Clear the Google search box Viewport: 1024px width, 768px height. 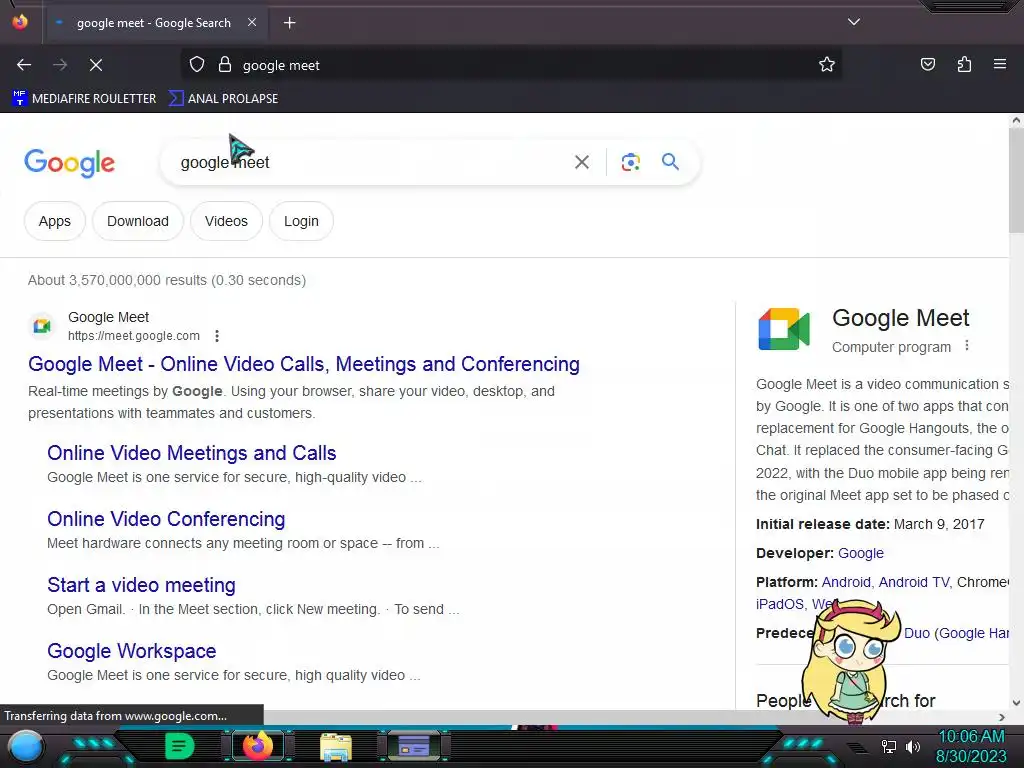click(x=581, y=162)
